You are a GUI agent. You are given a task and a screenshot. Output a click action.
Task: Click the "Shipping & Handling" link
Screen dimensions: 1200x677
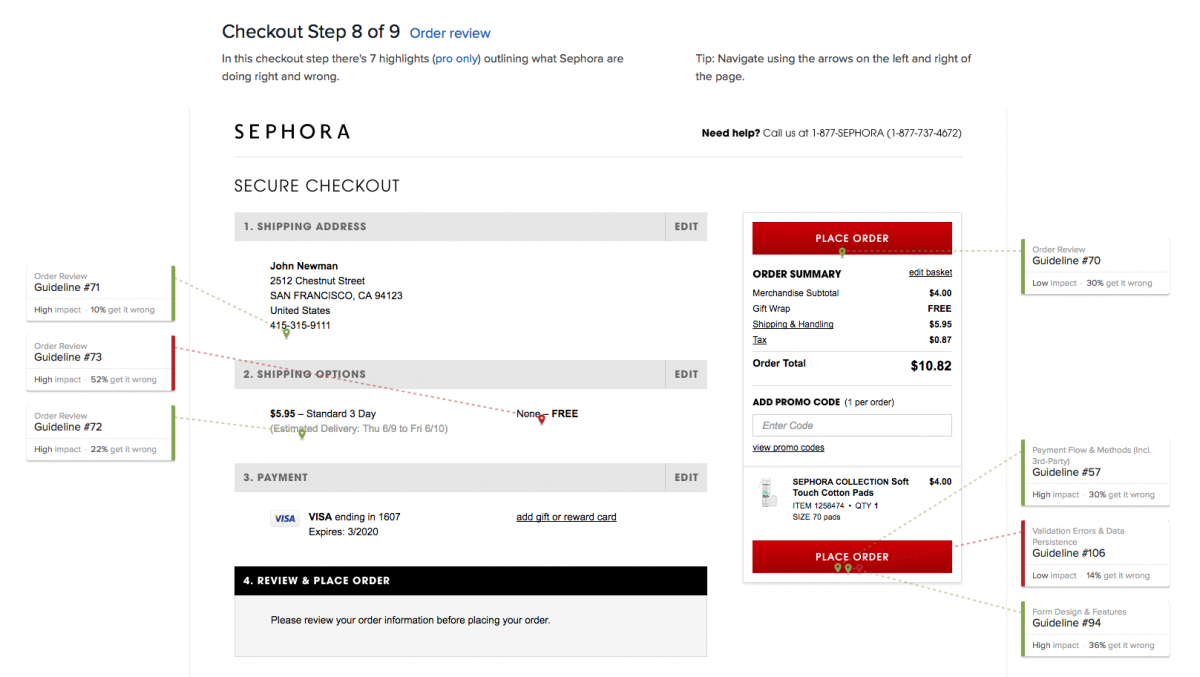tap(793, 324)
